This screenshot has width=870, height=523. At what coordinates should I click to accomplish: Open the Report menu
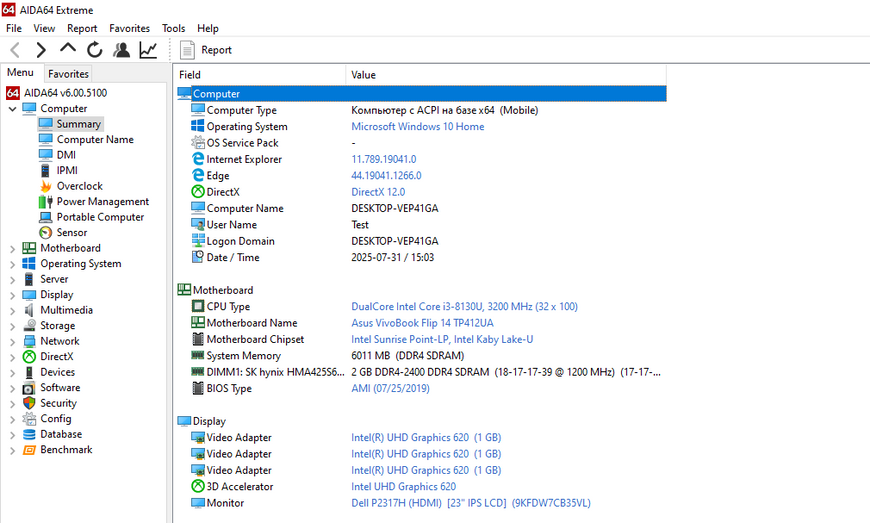click(x=82, y=28)
